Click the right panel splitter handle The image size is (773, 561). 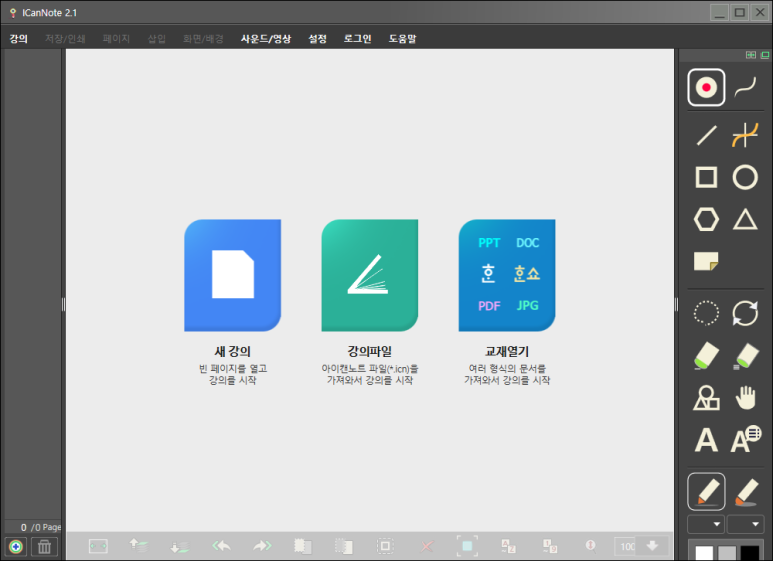[x=676, y=304]
